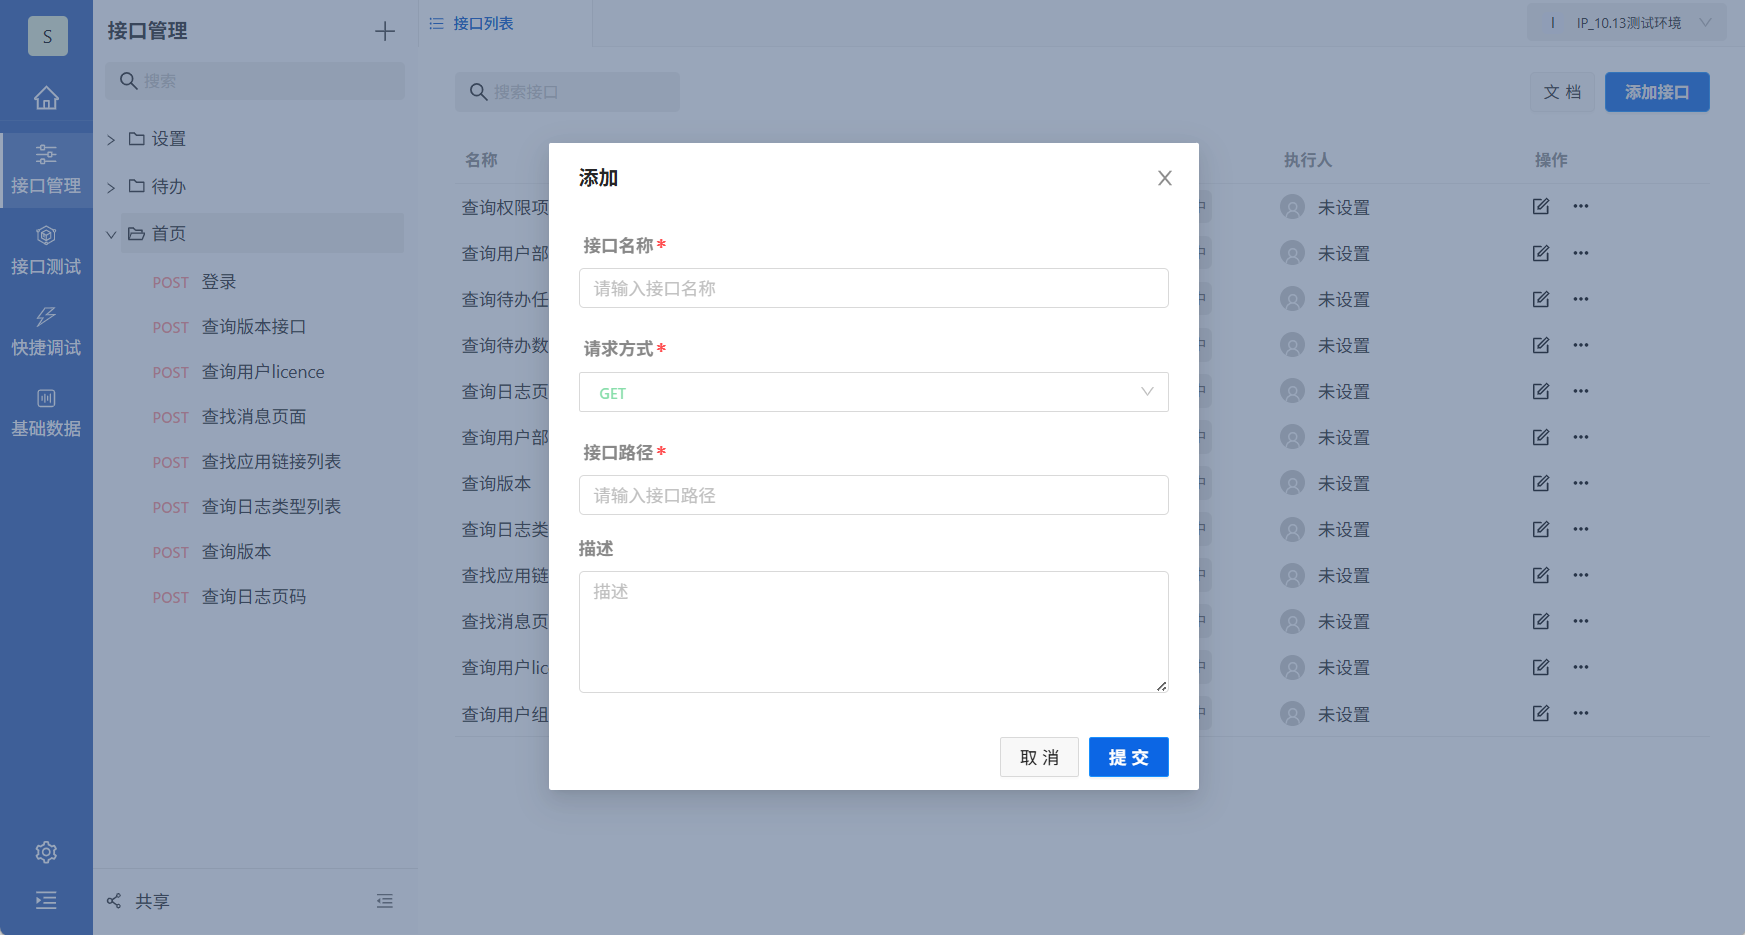
Task: Open the 接口管理 section in the sidebar
Action: [x=46, y=168]
